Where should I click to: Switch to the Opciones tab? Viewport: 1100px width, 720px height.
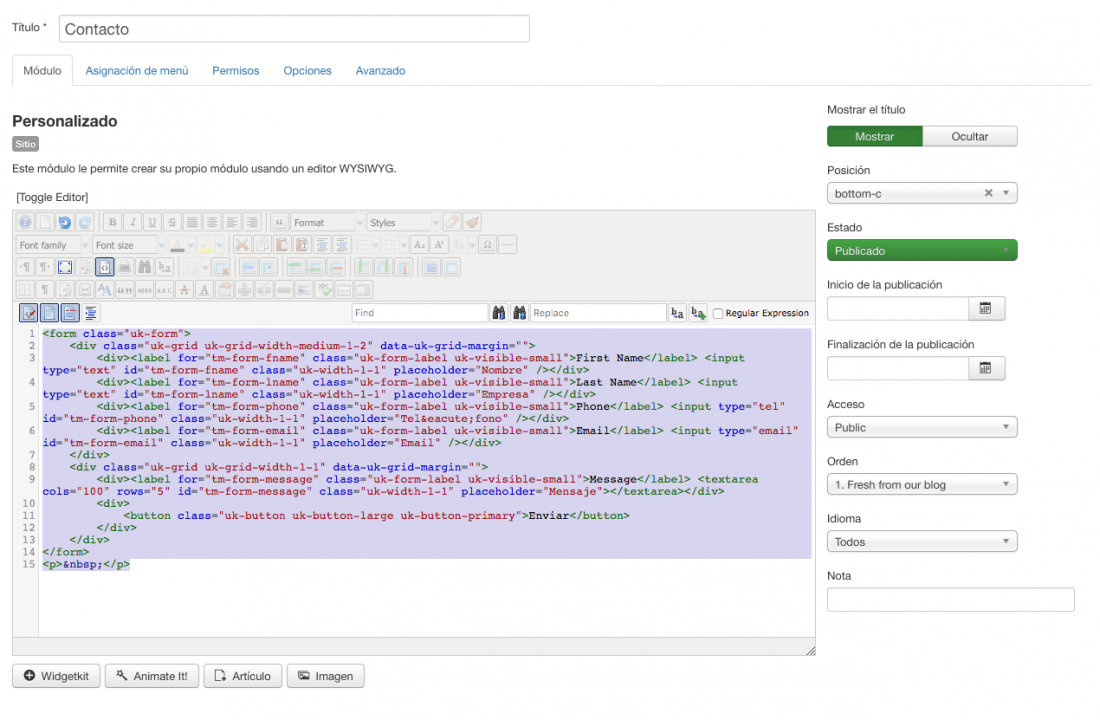pos(307,71)
